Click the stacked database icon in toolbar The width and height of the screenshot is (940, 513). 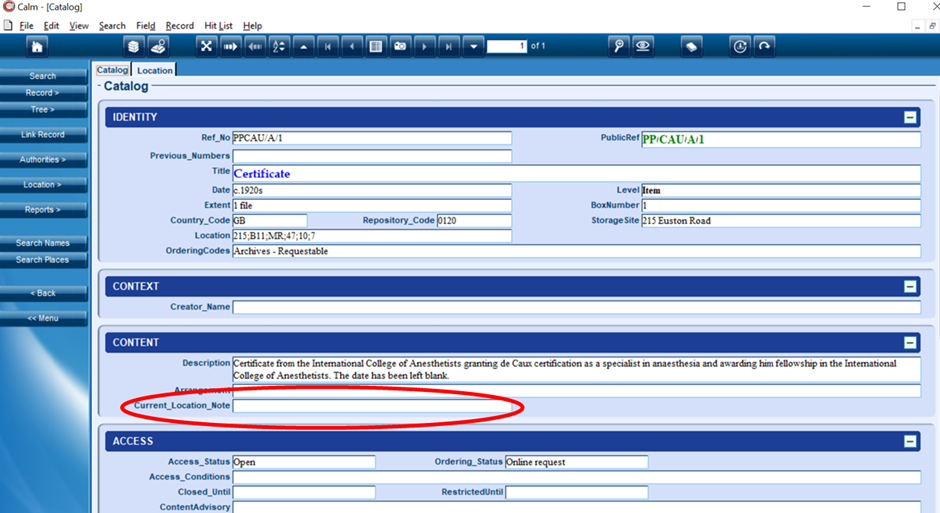click(x=134, y=46)
